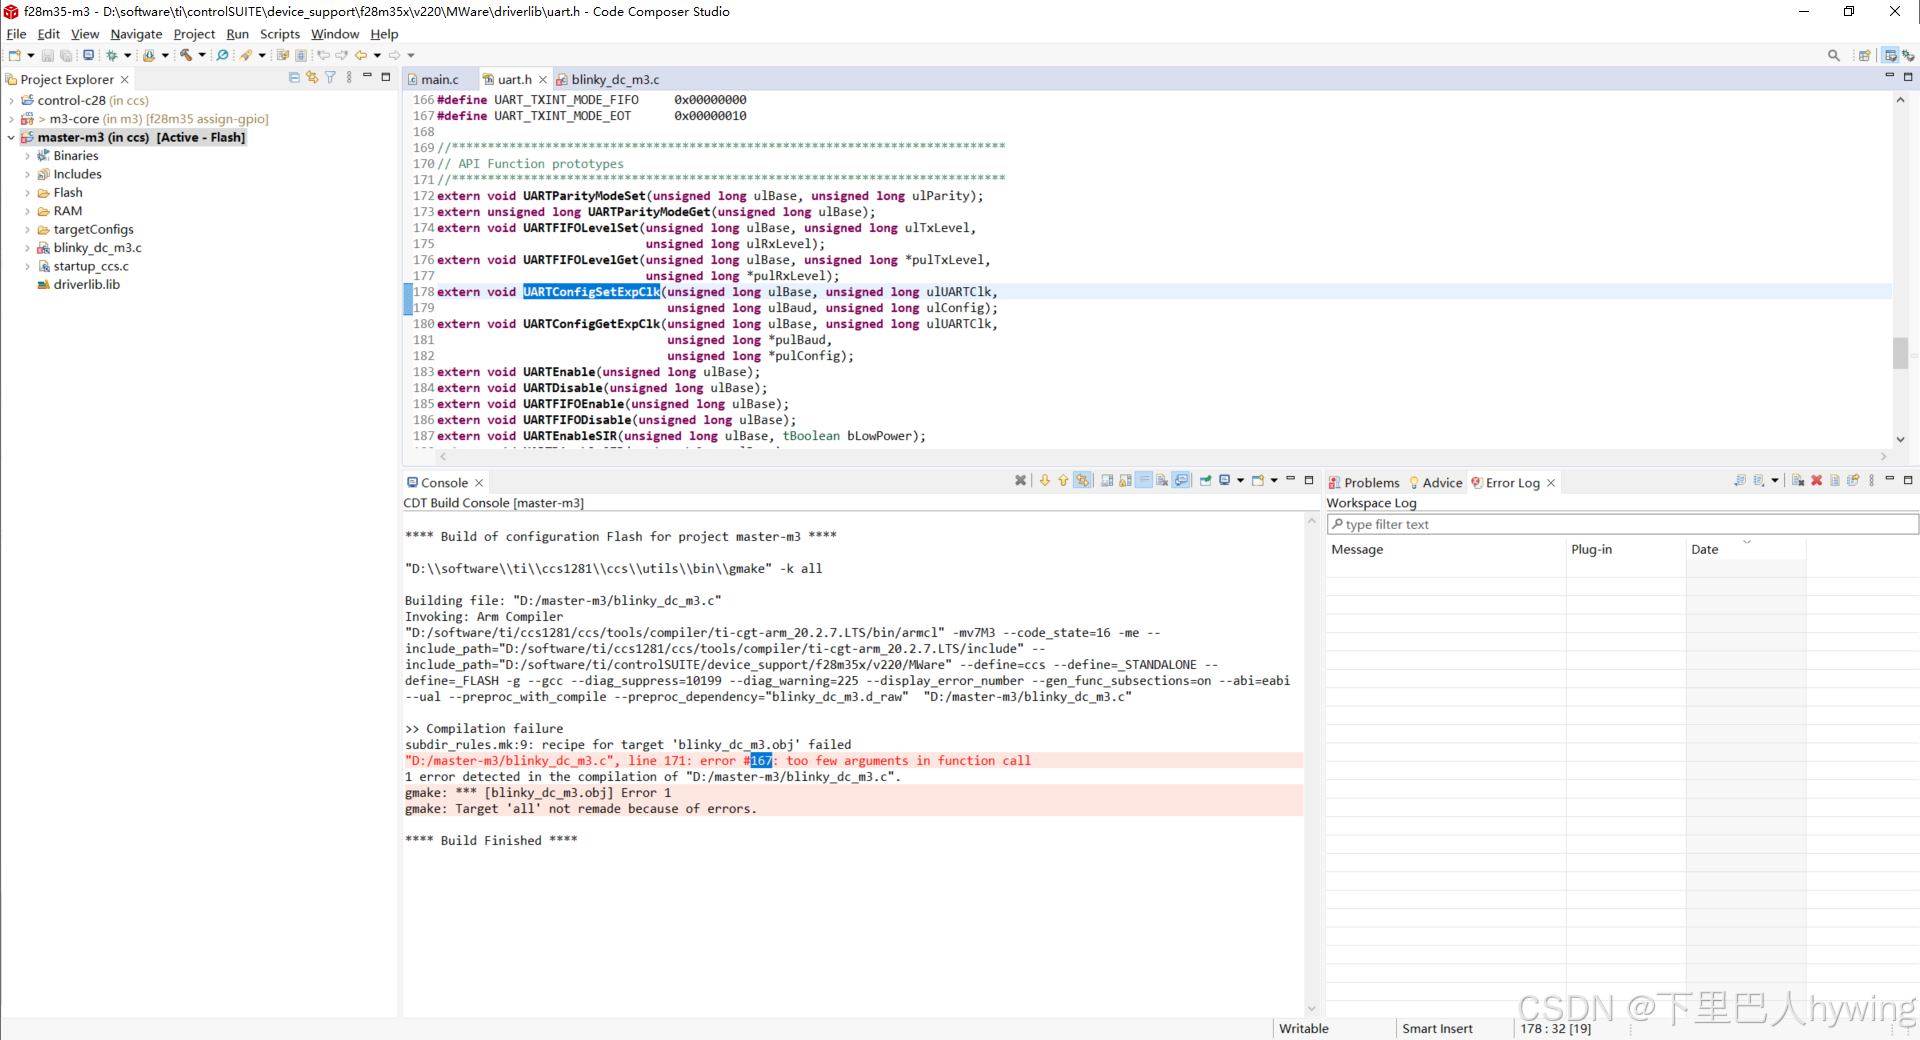Click the Back navigation yellow arrow

coord(361,55)
